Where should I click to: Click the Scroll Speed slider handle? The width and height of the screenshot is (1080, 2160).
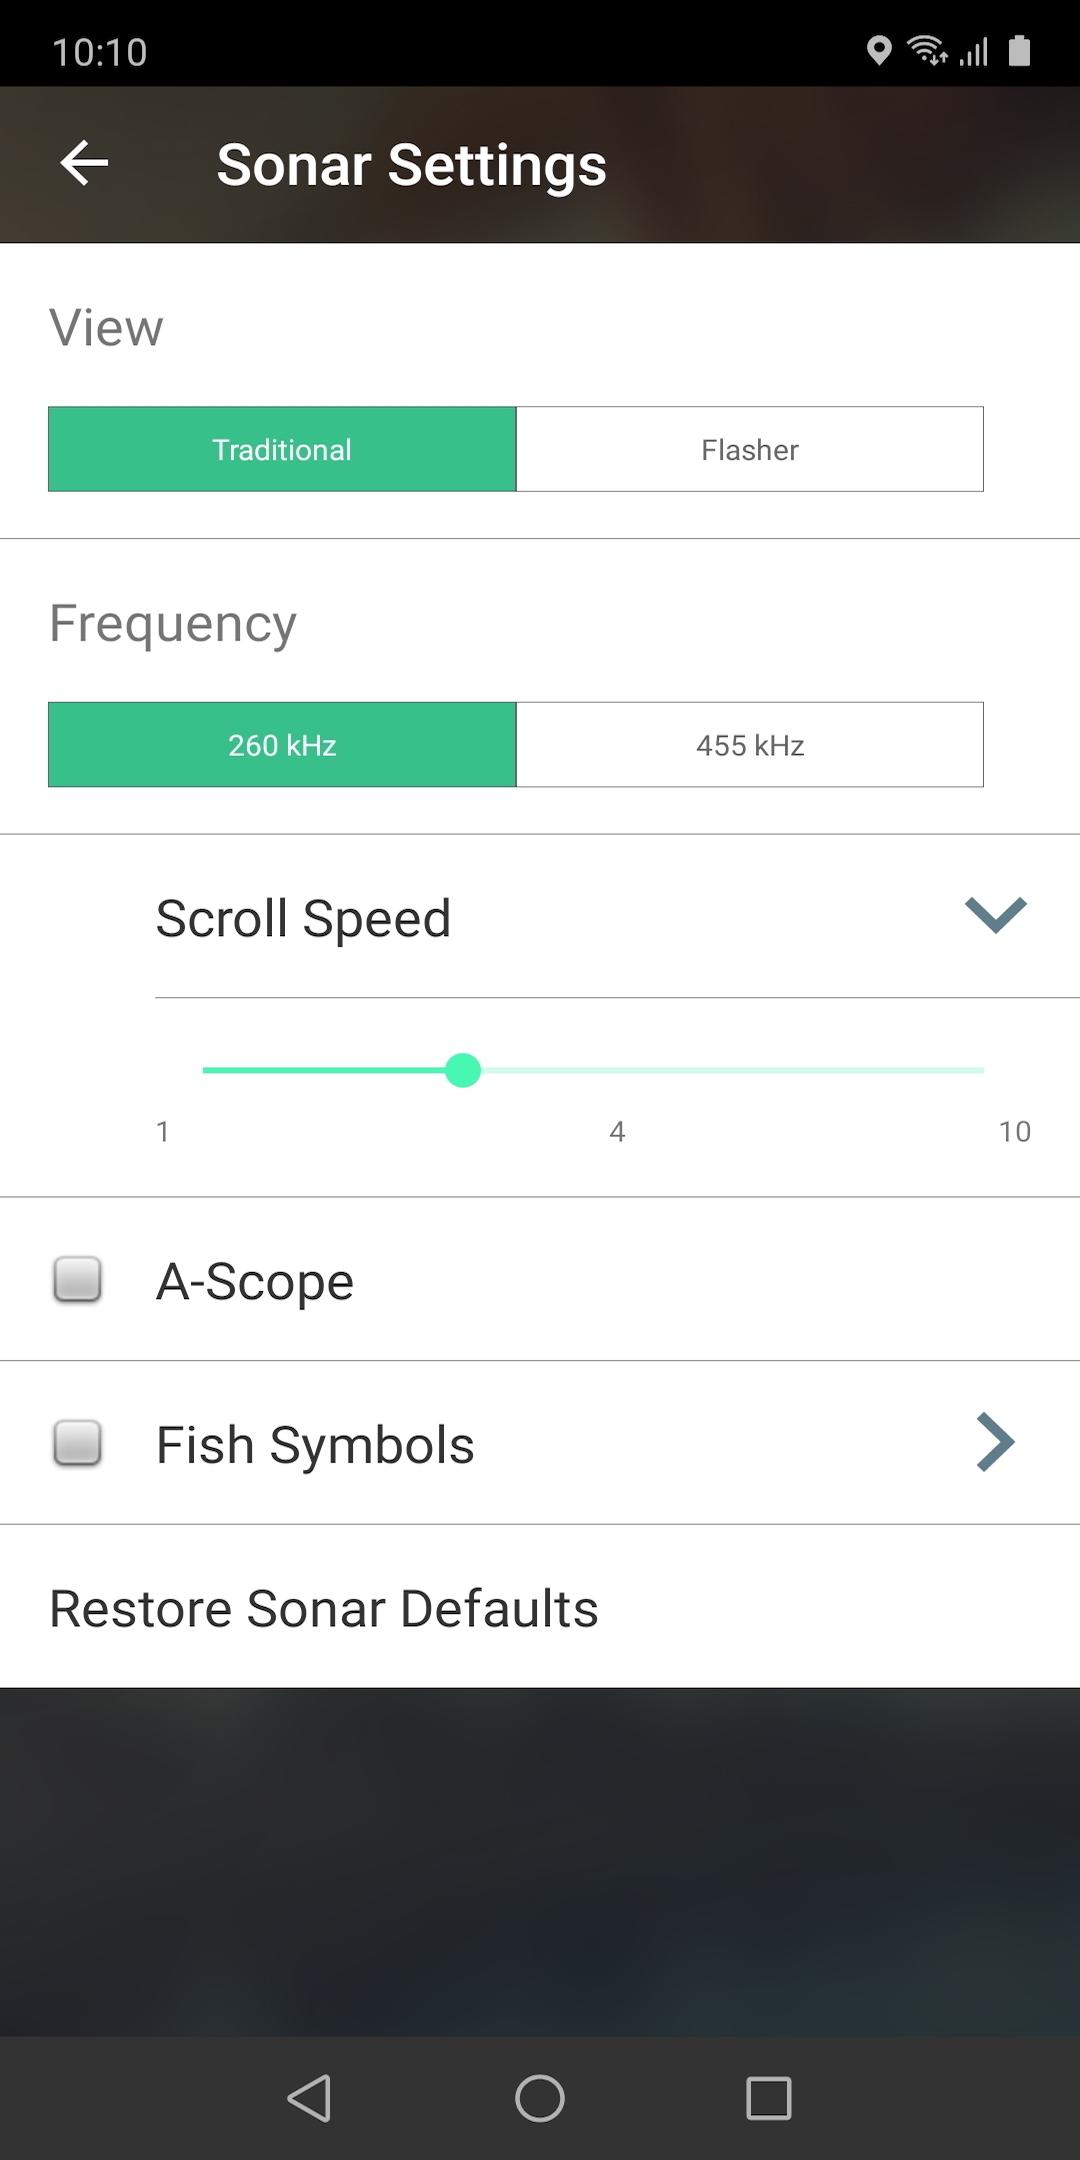[x=463, y=1070]
